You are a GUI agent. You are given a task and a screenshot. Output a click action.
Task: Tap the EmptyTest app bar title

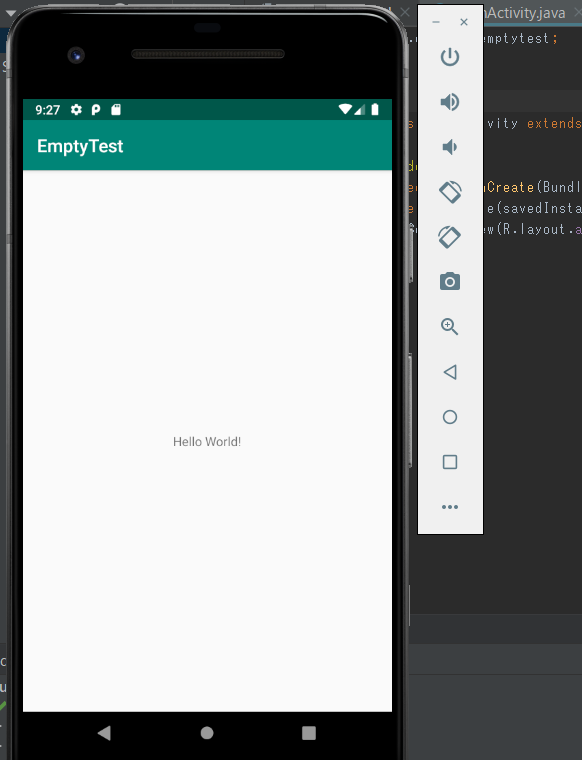point(80,146)
